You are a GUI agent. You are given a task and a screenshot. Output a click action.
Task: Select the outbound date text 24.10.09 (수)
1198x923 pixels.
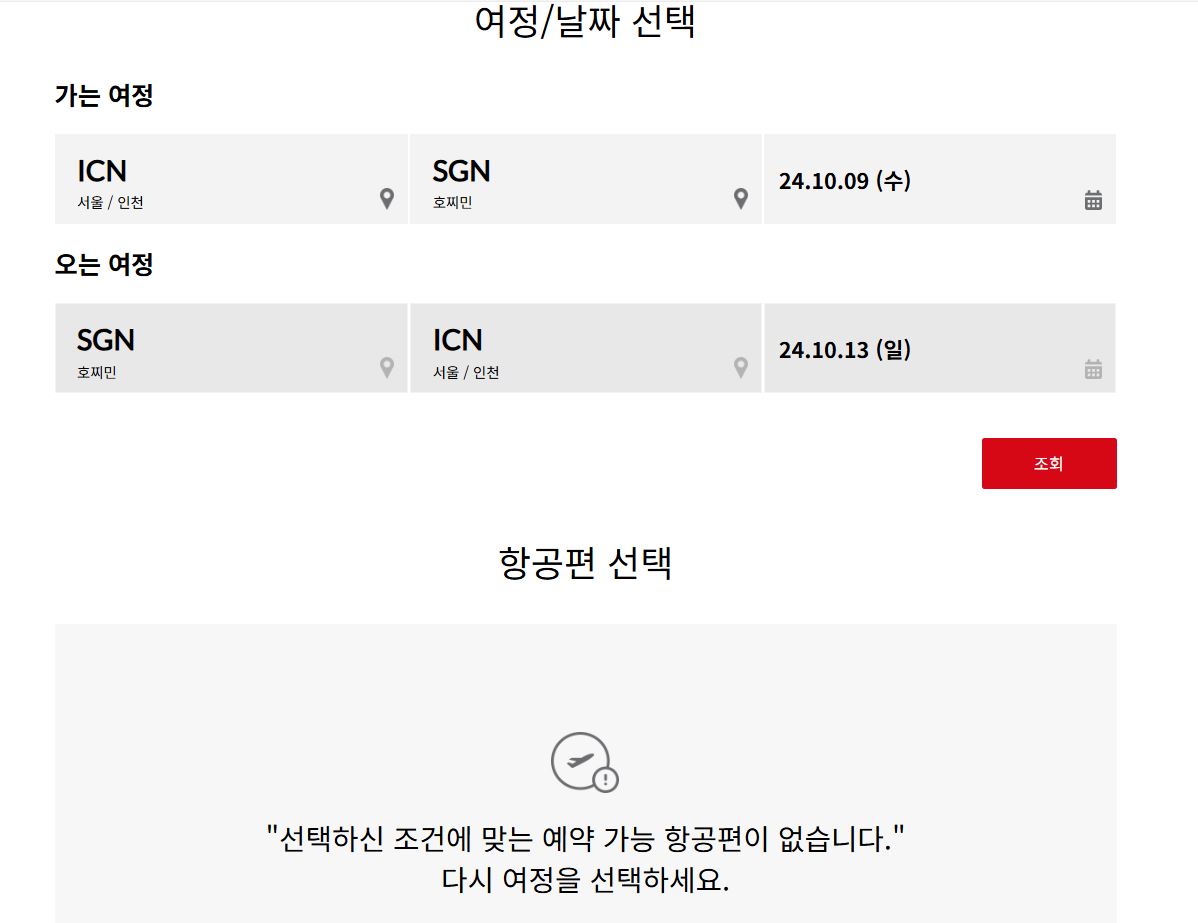coord(845,181)
